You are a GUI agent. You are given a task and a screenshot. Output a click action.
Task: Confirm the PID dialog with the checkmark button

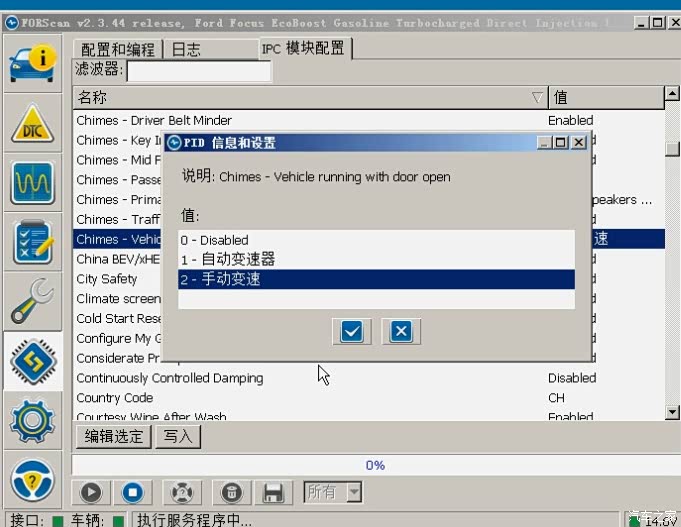pos(351,331)
